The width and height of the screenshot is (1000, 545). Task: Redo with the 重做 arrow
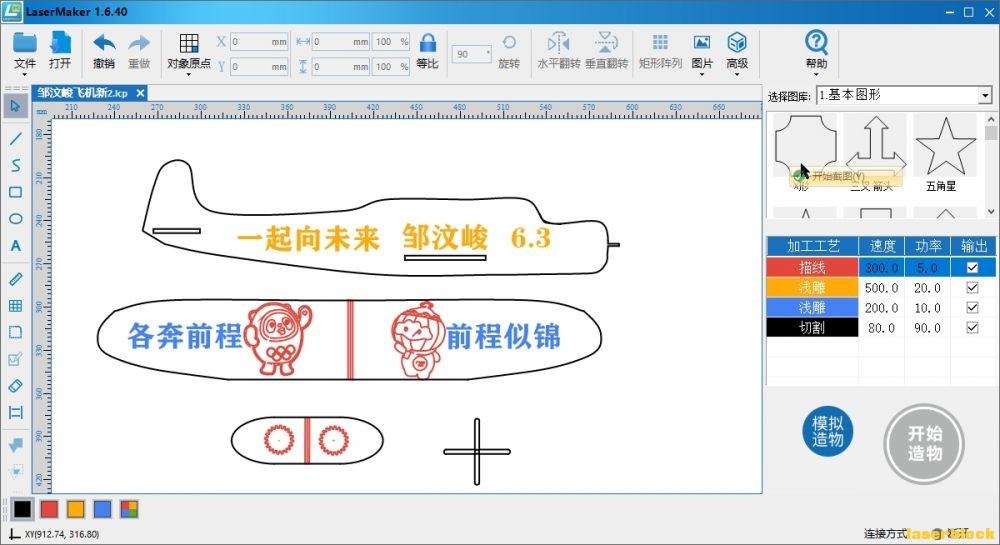tap(138, 50)
